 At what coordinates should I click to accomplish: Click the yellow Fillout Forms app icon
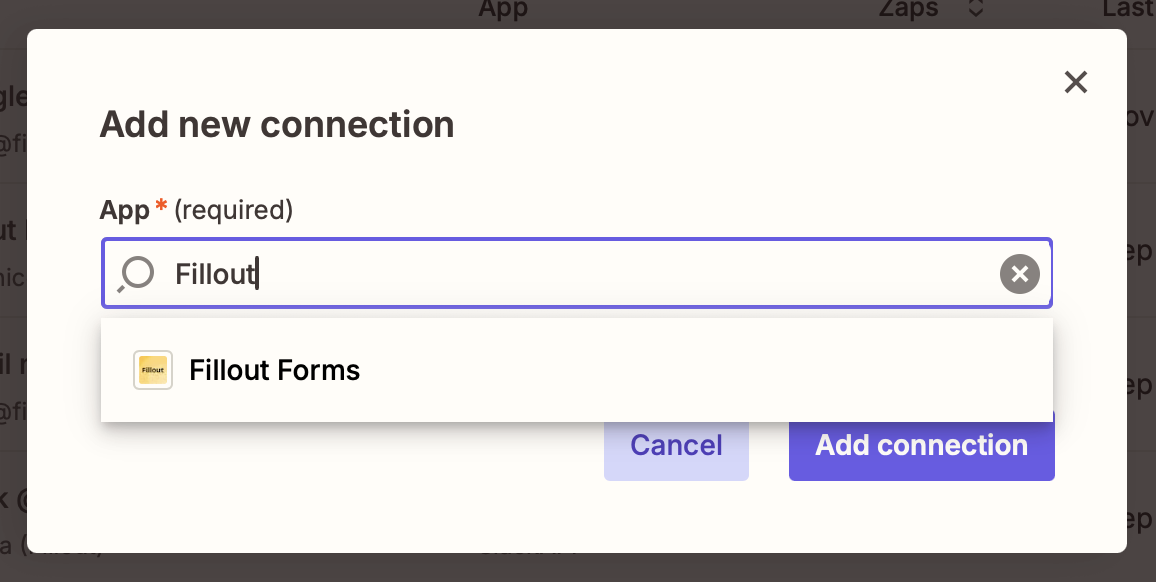click(152, 370)
